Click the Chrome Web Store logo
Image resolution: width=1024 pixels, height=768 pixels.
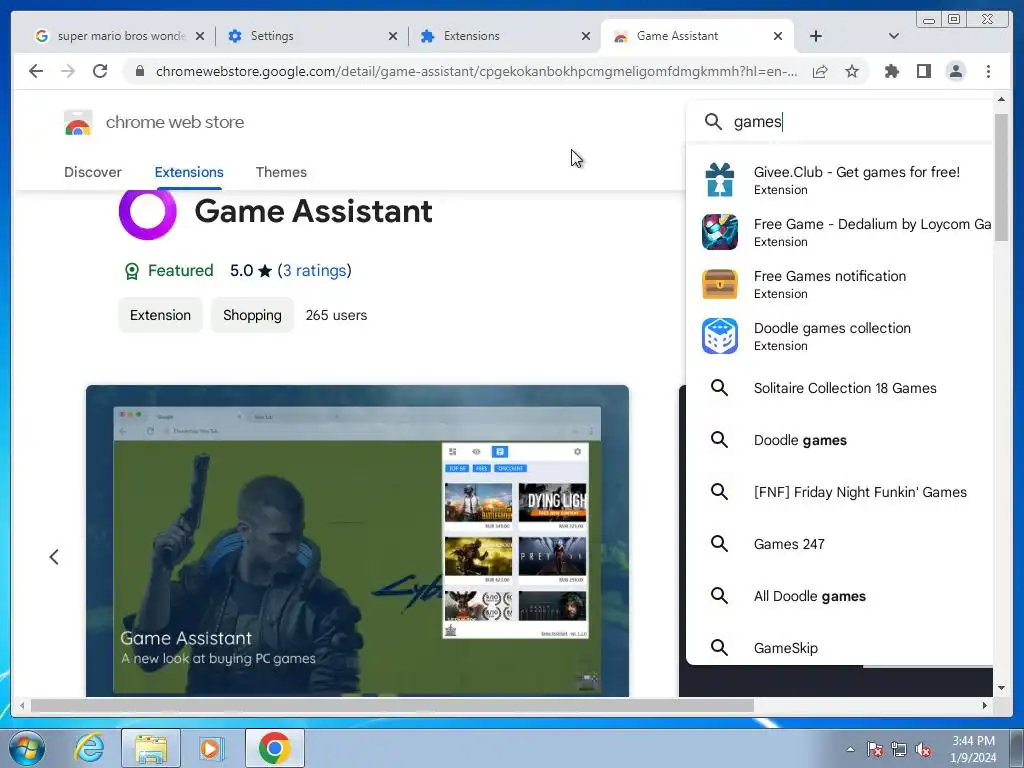coord(78,122)
